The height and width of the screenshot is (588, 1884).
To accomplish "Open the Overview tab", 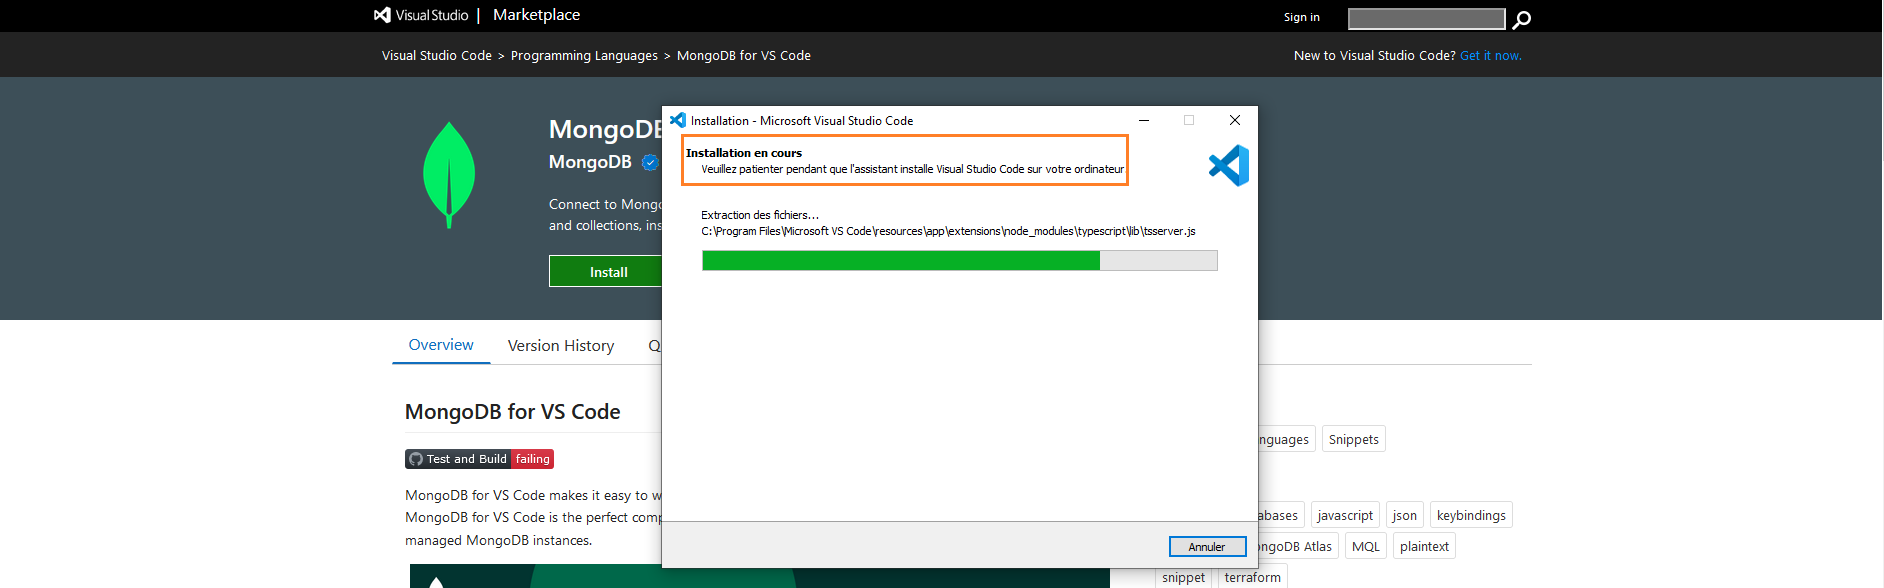I will click(441, 345).
